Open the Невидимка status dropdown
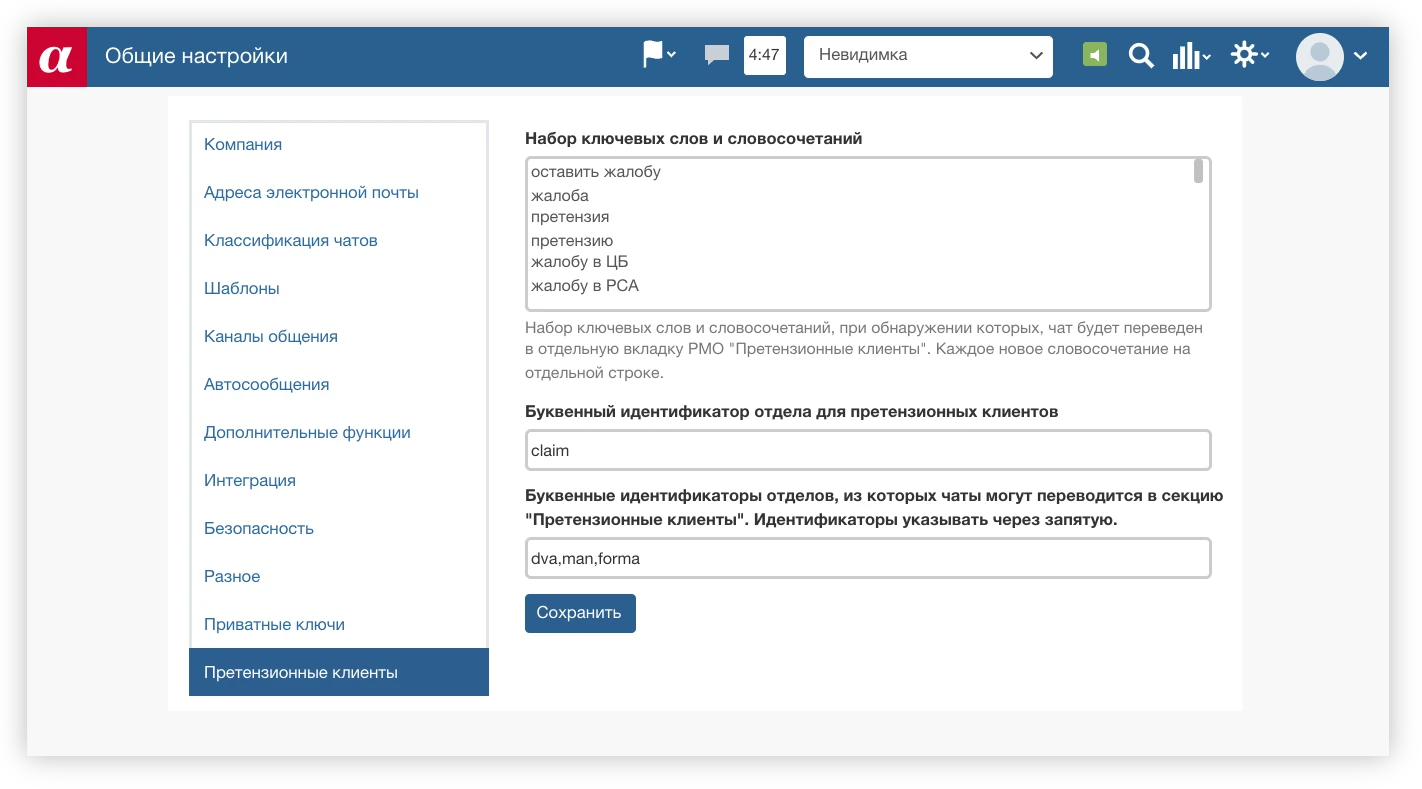Screen dimensions: 1422x789 click(928, 56)
